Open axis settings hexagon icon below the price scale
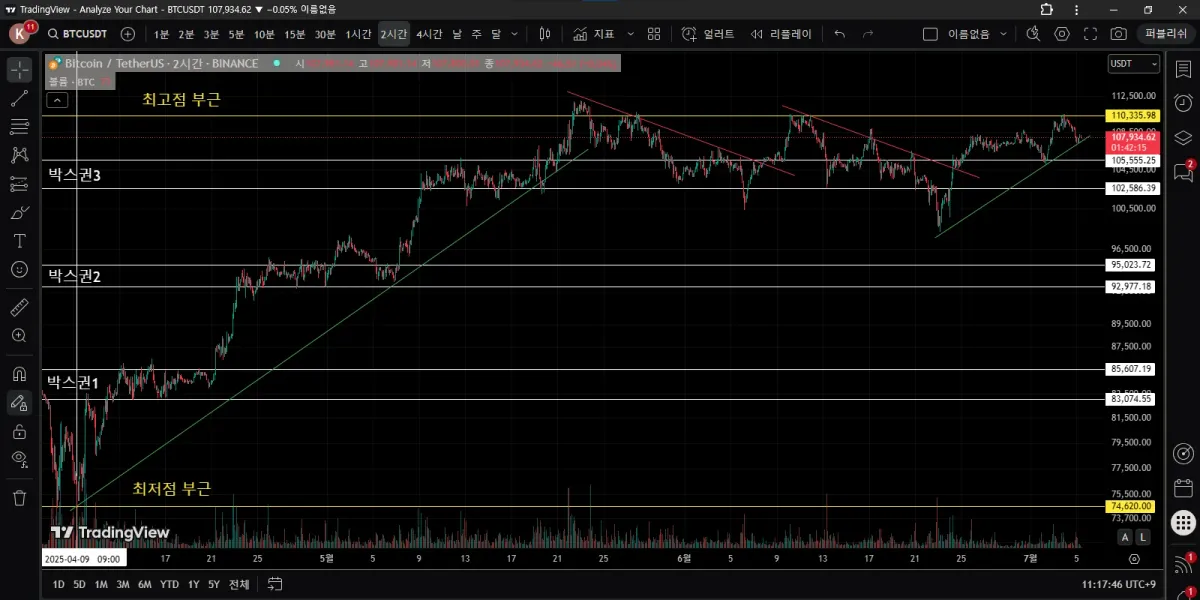This screenshot has height=600, width=1200. 1134,559
